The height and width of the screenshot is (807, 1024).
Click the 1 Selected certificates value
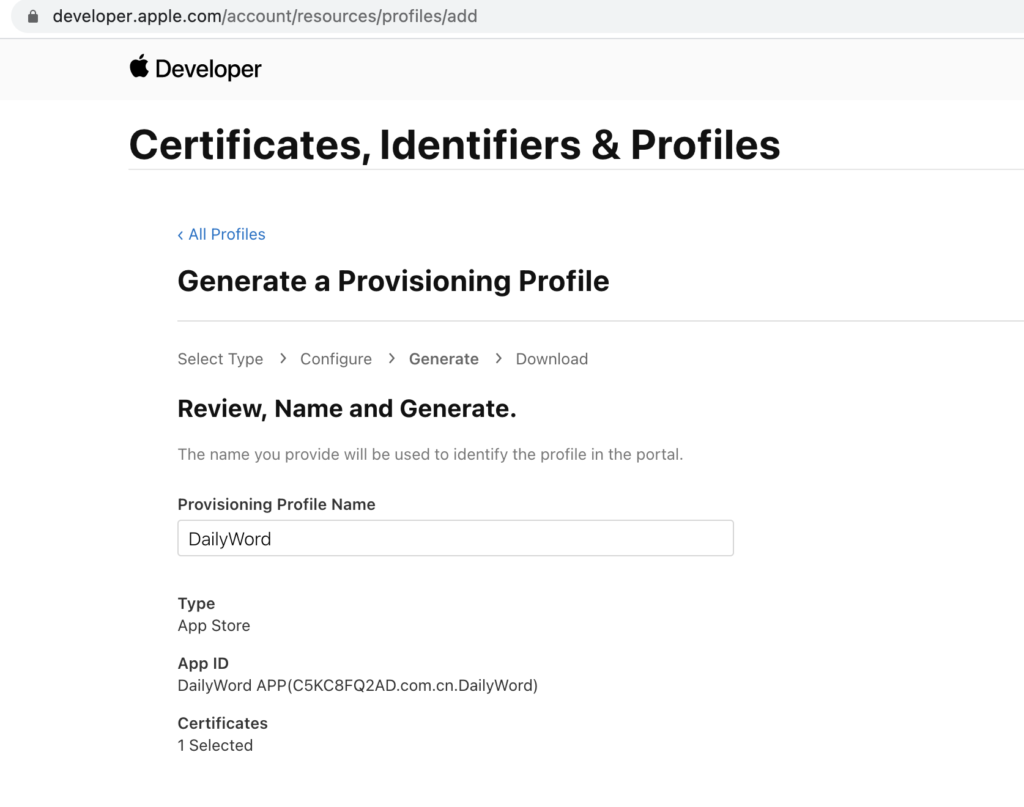point(215,746)
